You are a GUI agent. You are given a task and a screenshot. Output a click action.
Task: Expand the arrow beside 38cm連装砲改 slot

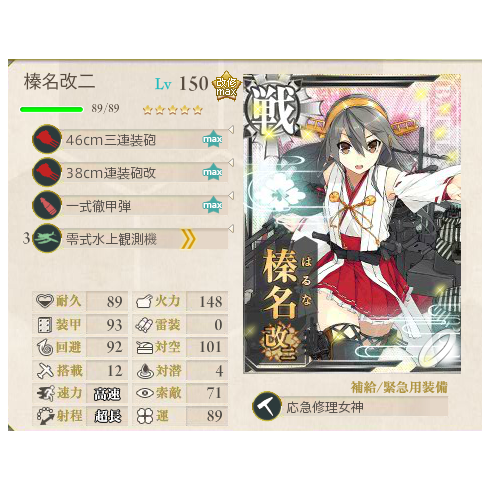pos(231,163)
